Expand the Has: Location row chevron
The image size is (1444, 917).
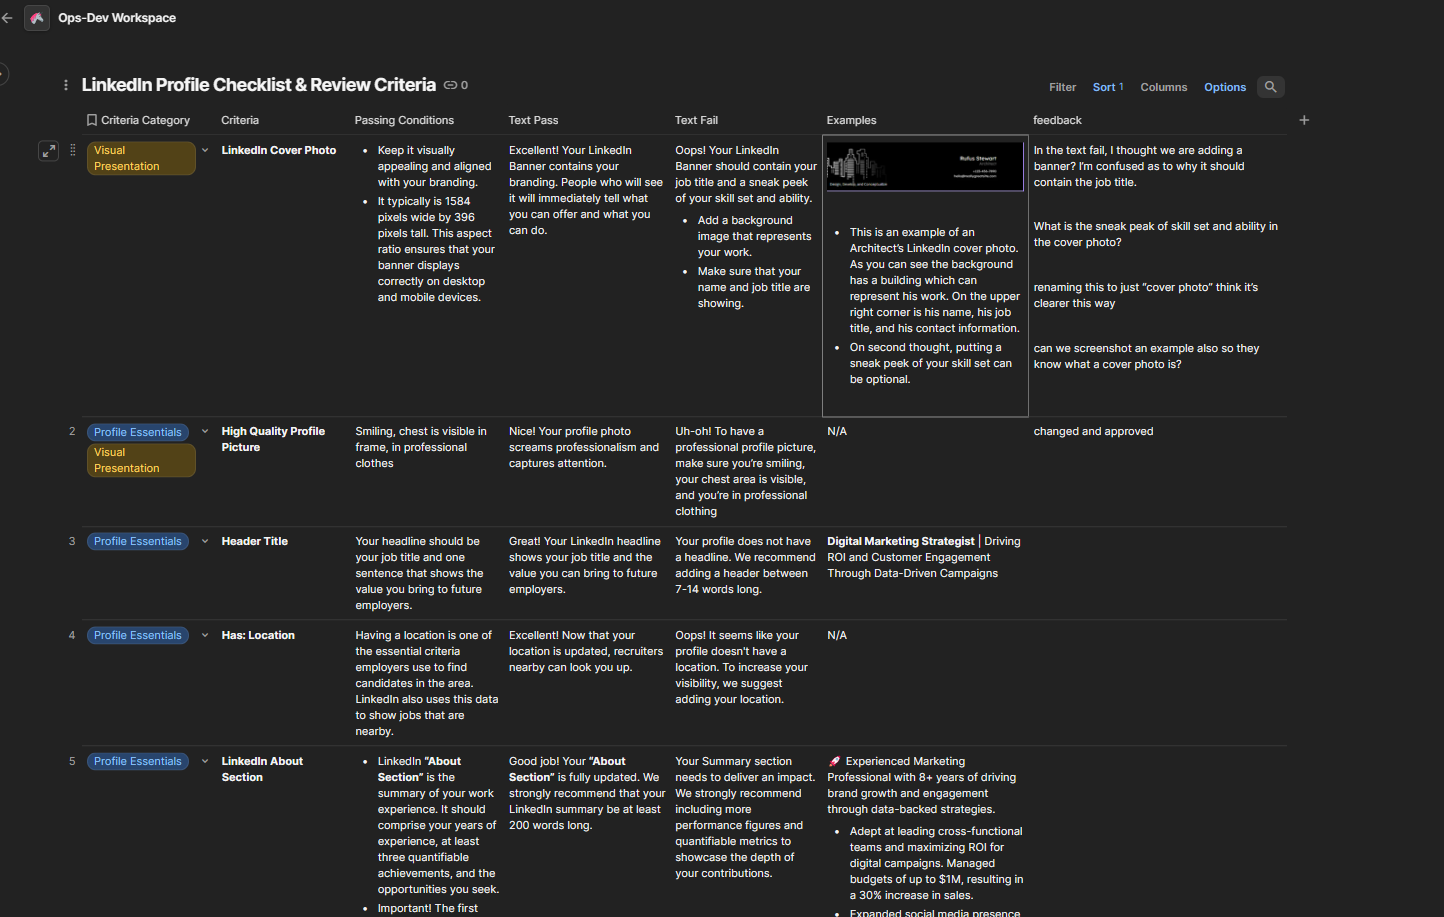tap(205, 635)
